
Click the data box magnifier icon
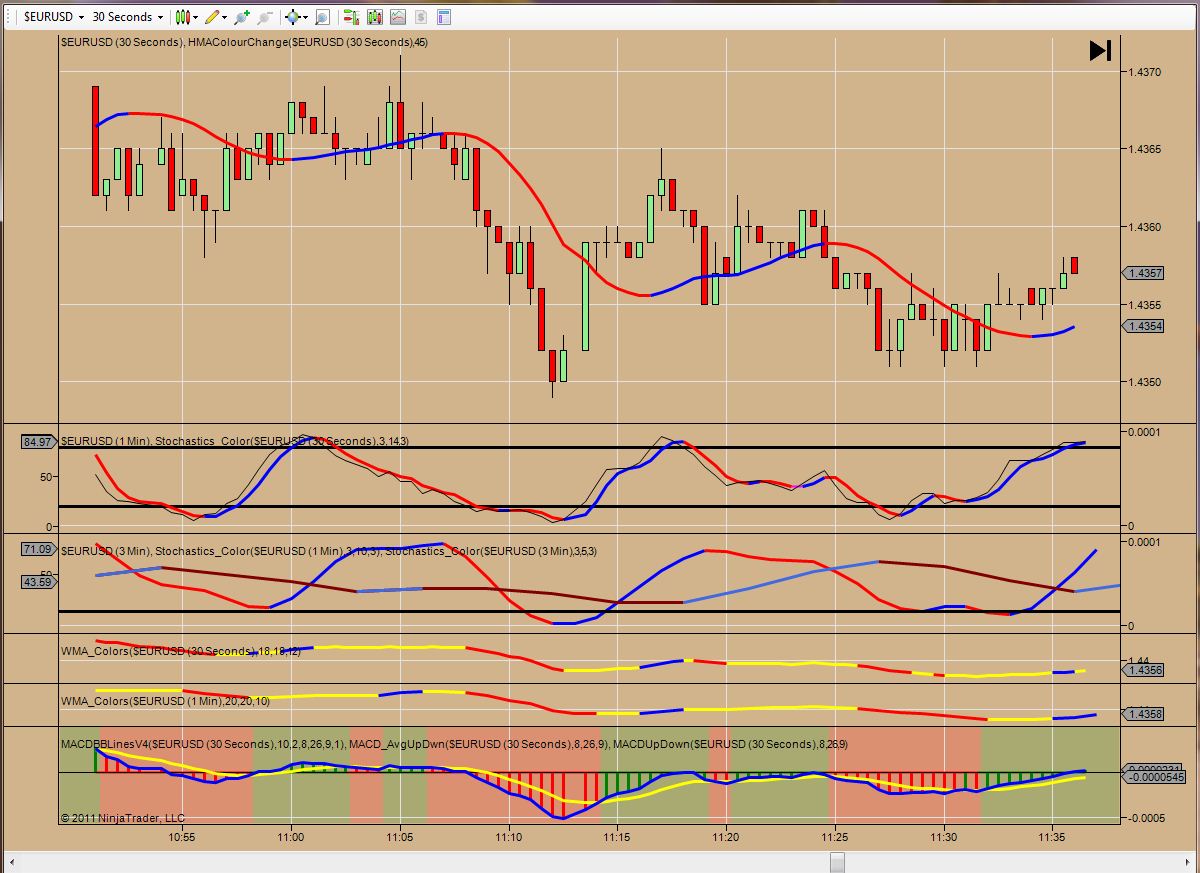coord(322,17)
